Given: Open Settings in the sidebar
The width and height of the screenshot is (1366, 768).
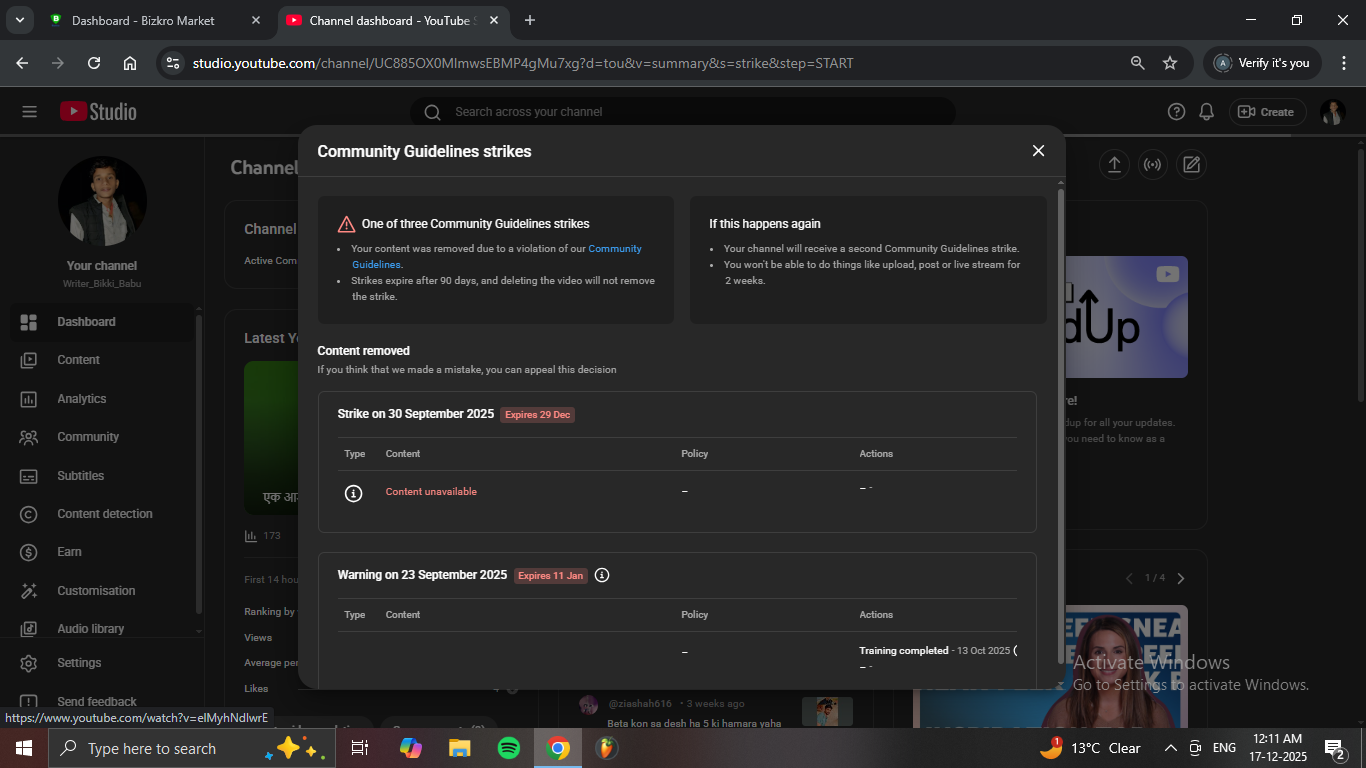Looking at the screenshot, I should pyautogui.click(x=79, y=663).
